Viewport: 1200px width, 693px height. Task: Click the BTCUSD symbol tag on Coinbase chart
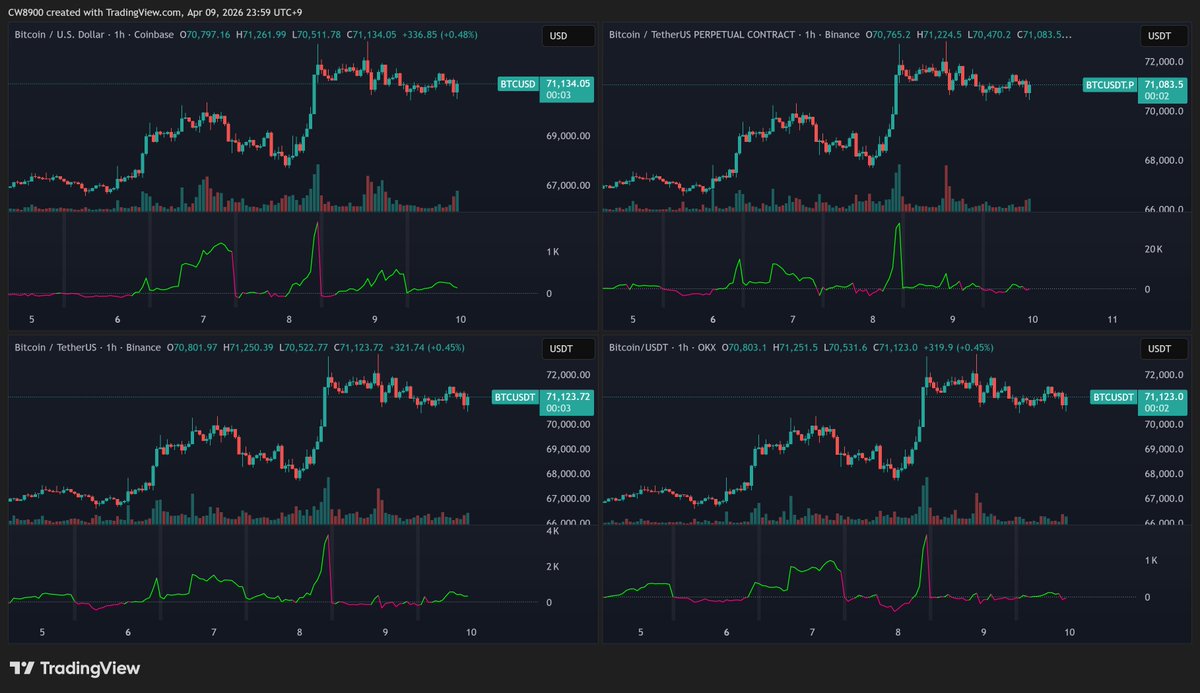click(518, 85)
